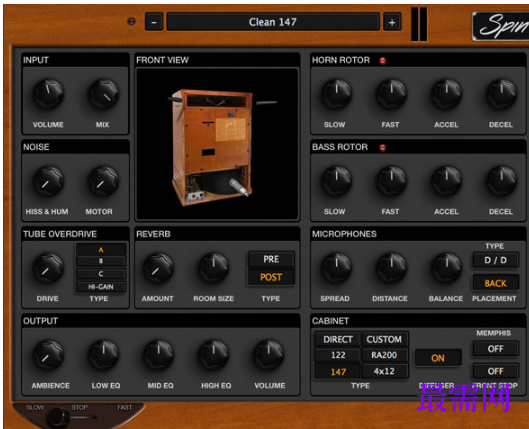
Task: Adjust the Input VOLUME knob
Action: coord(48,93)
